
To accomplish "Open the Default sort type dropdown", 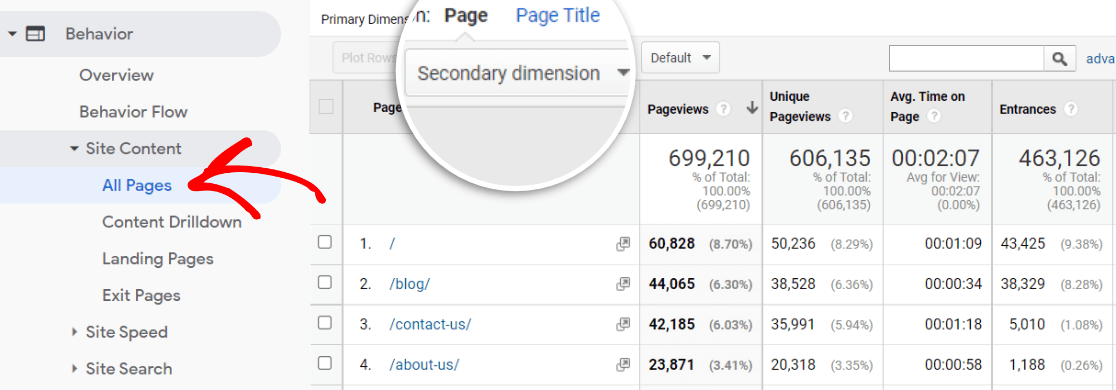I will (x=680, y=58).
